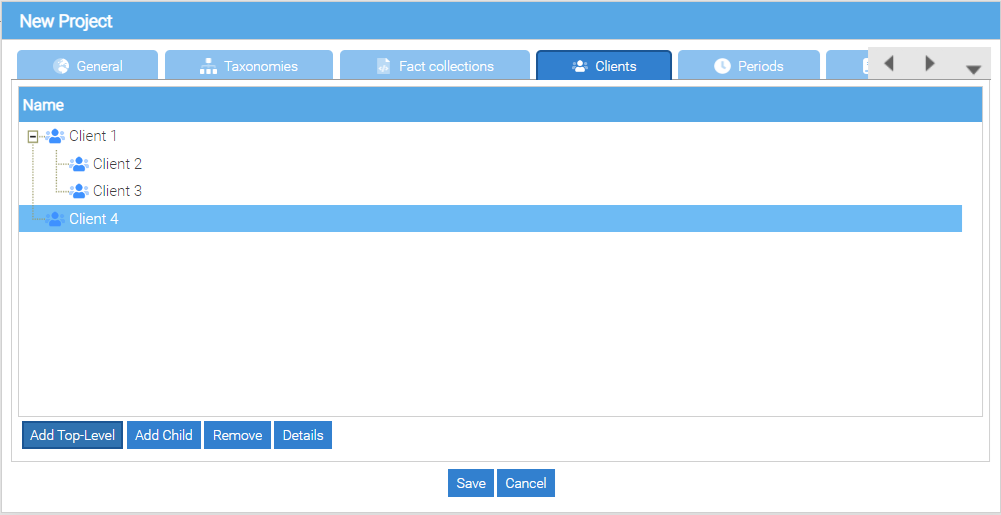Click the clock icon on Periods tab
Viewport: 1001px width, 515px height.
pos(722,66)
